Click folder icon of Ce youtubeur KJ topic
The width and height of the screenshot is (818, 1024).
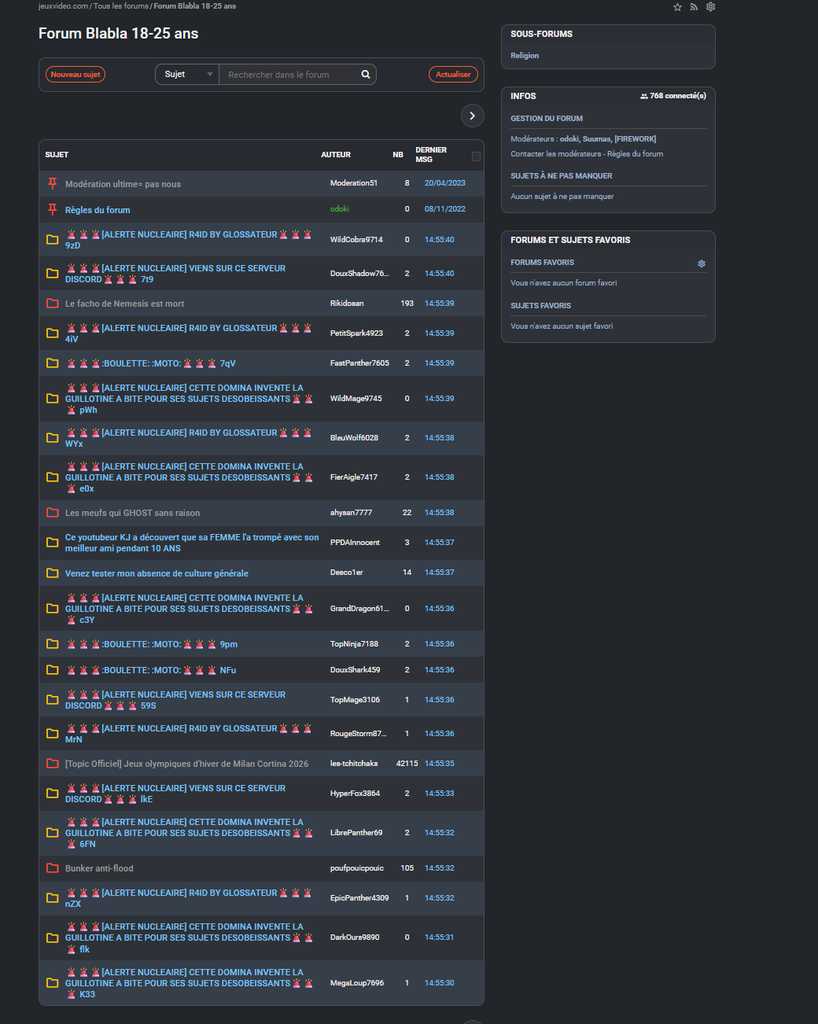point(52,542)
